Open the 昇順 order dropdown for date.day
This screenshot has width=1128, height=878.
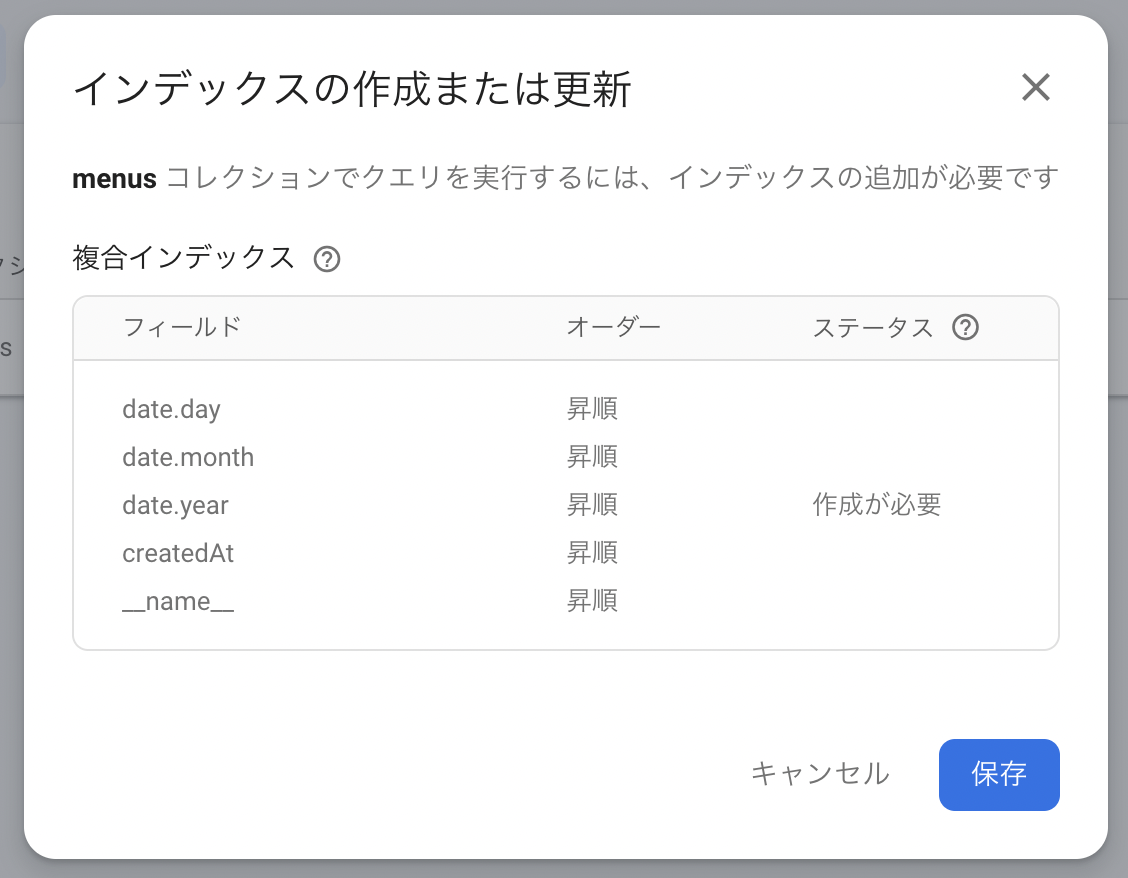[592, 409]
